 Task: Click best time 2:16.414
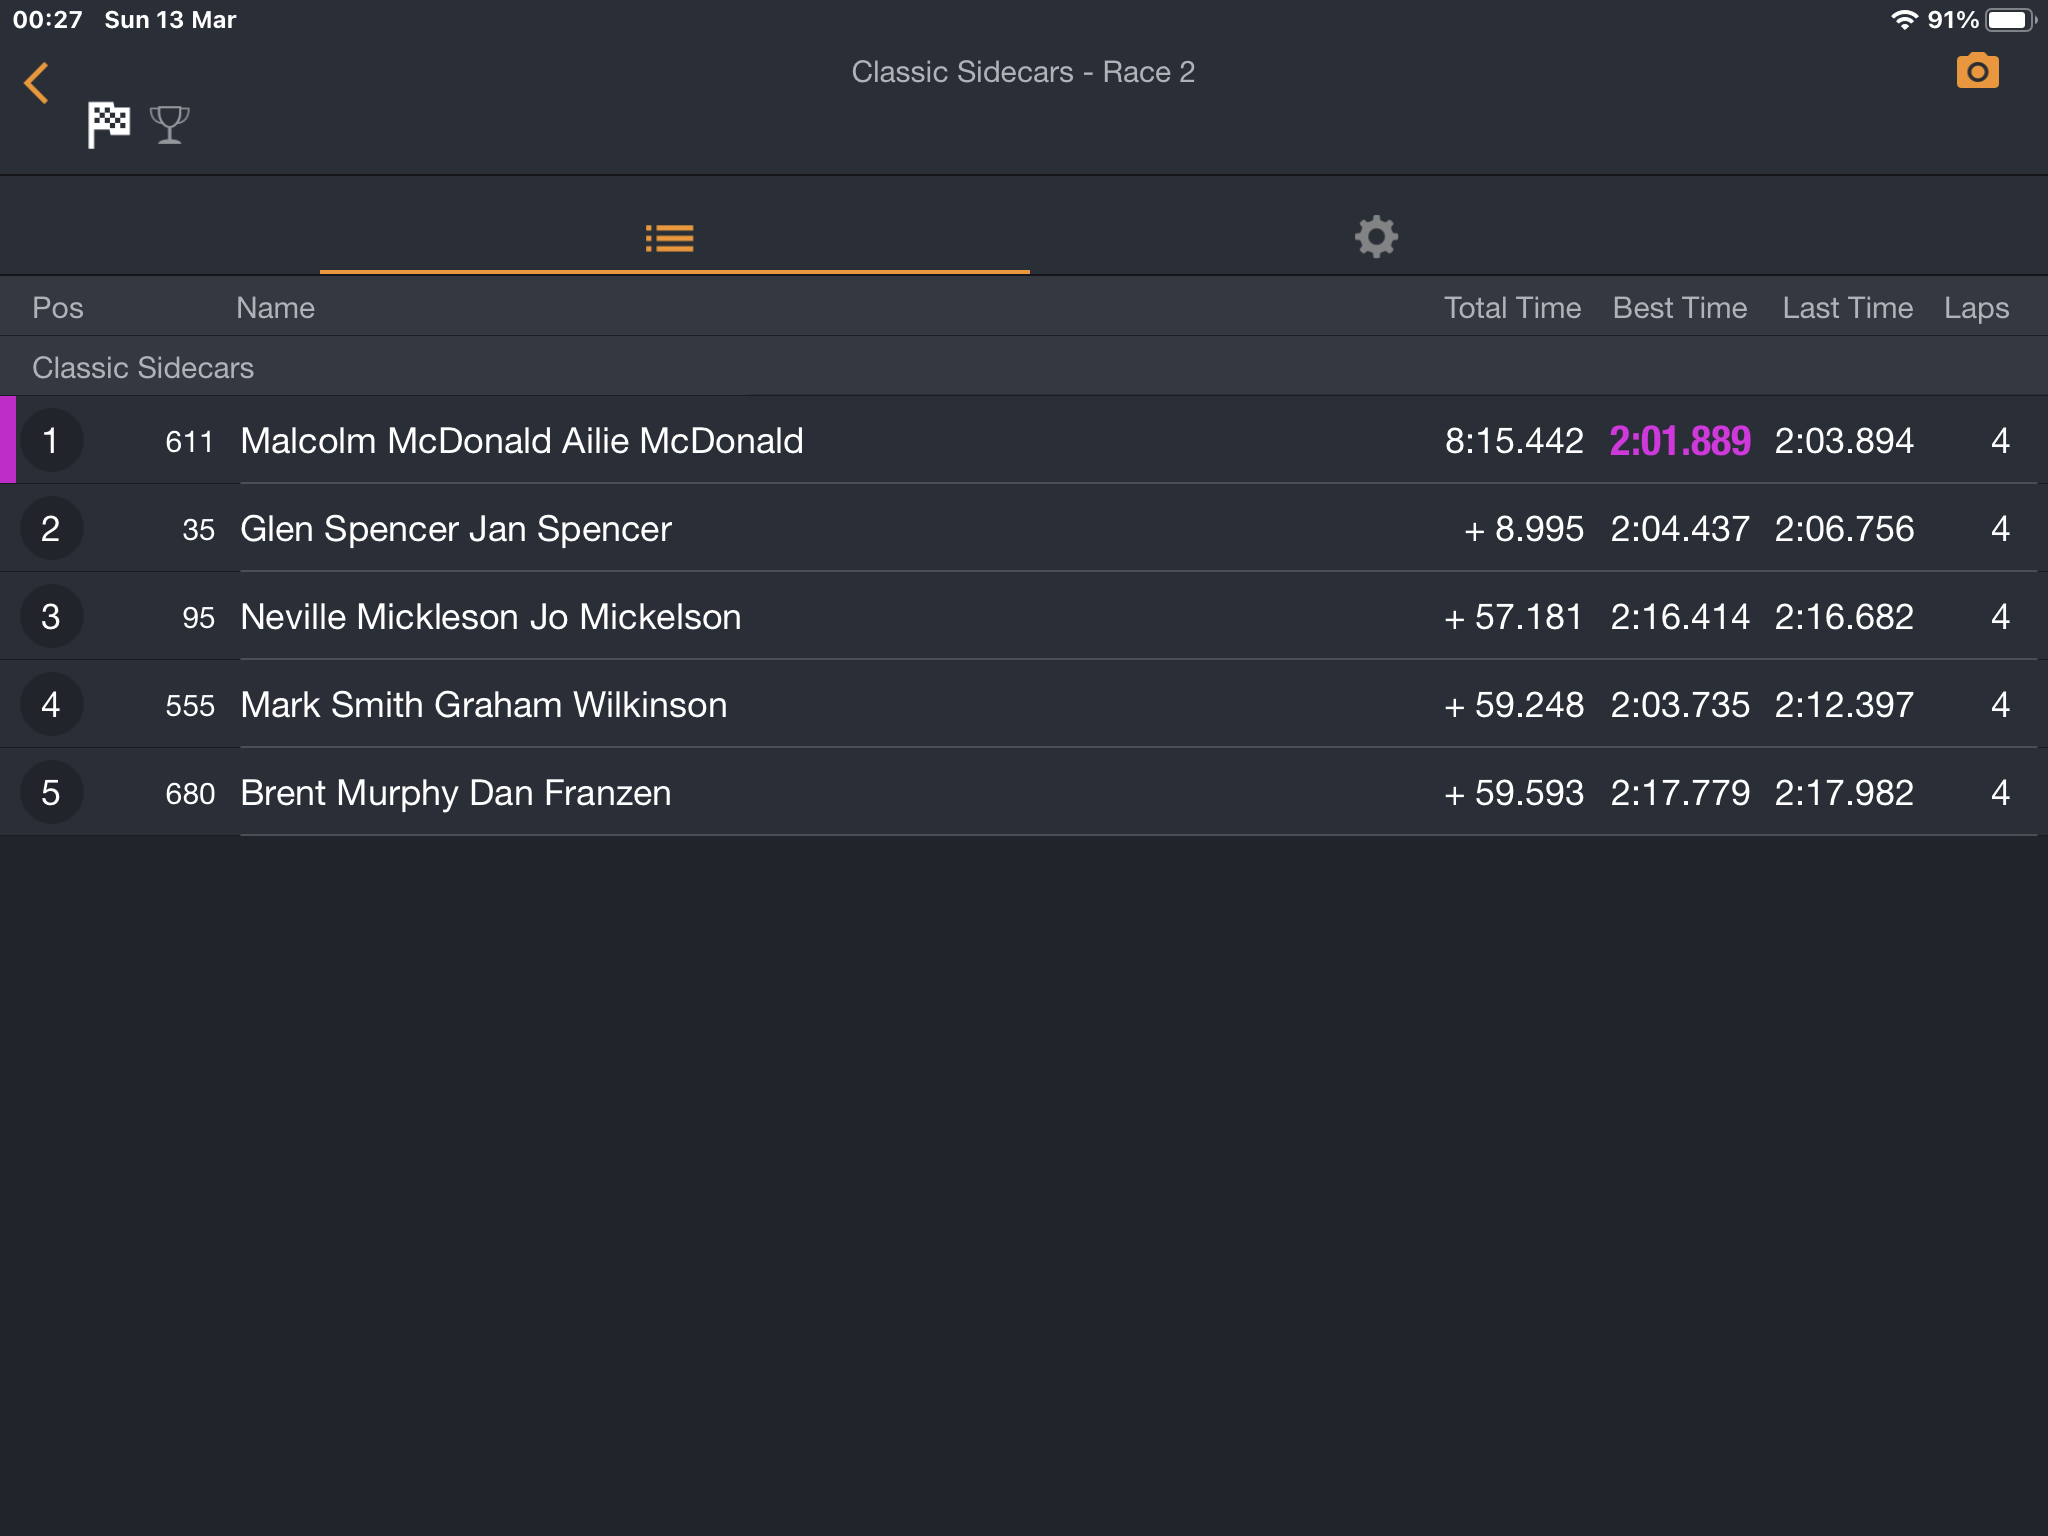(x=1680, y=617)
